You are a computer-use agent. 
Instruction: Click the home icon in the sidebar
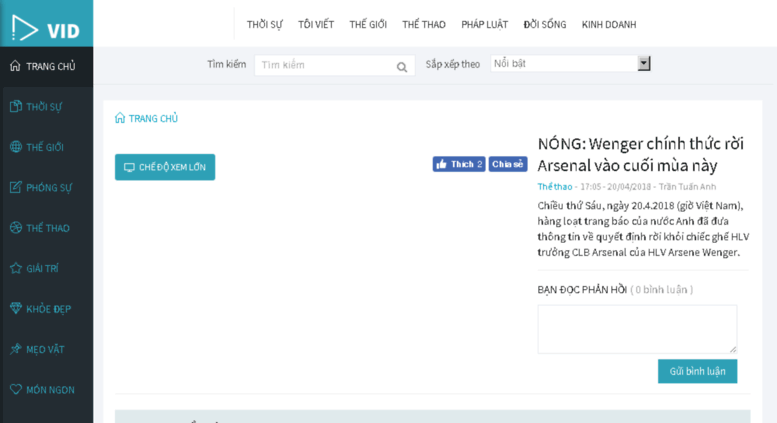pos(15,65)
